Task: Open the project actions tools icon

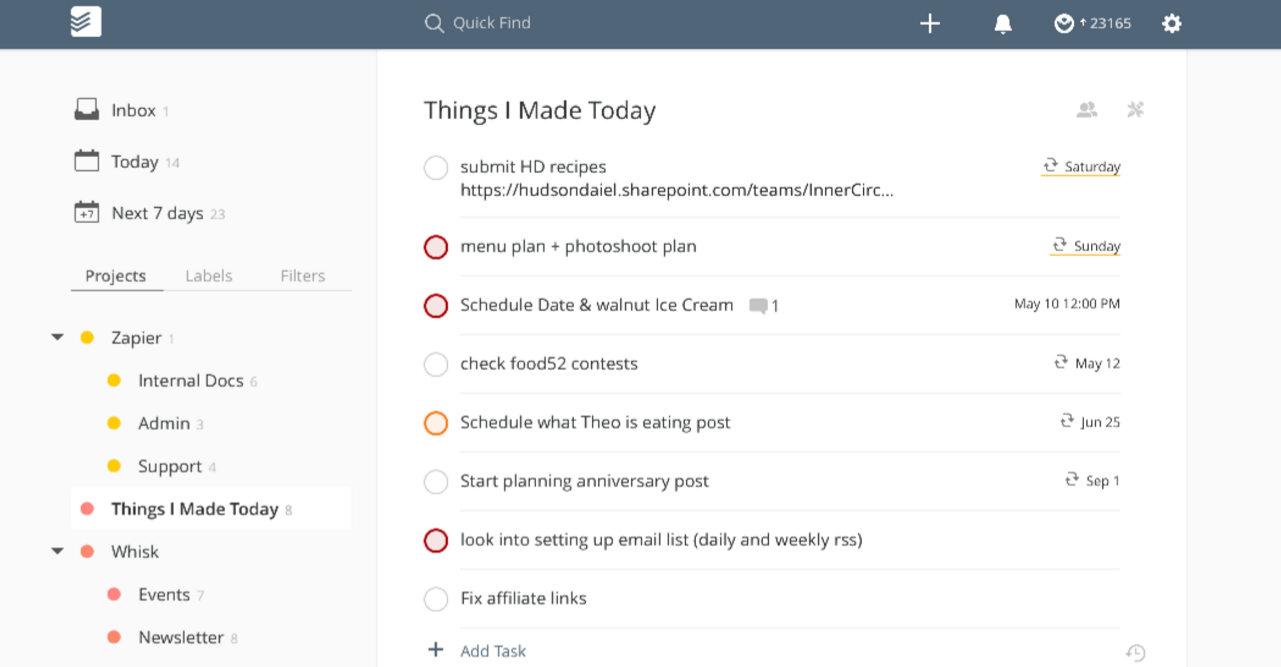Action: pyautogui.click(x=1135, y=110)
